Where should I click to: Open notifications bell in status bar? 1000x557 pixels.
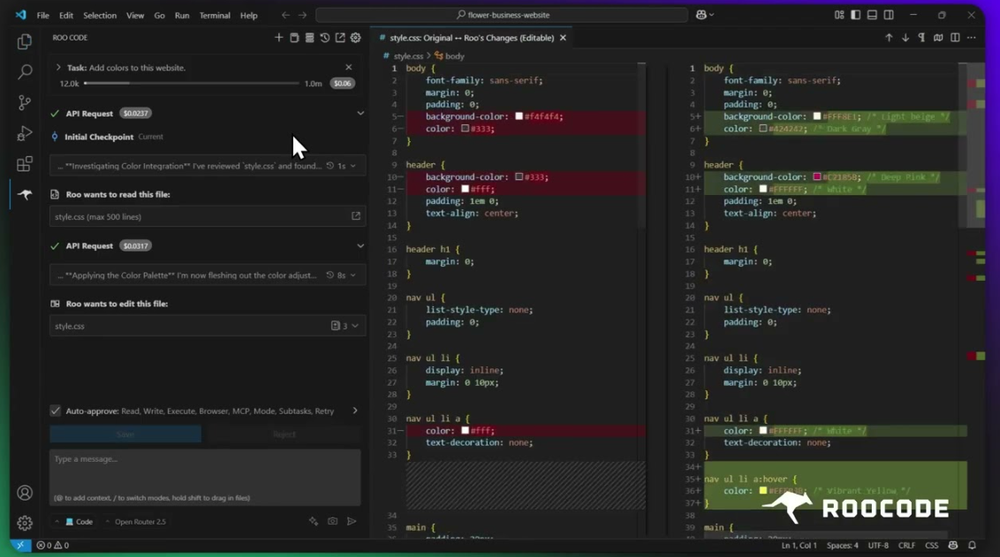(972, 546)
